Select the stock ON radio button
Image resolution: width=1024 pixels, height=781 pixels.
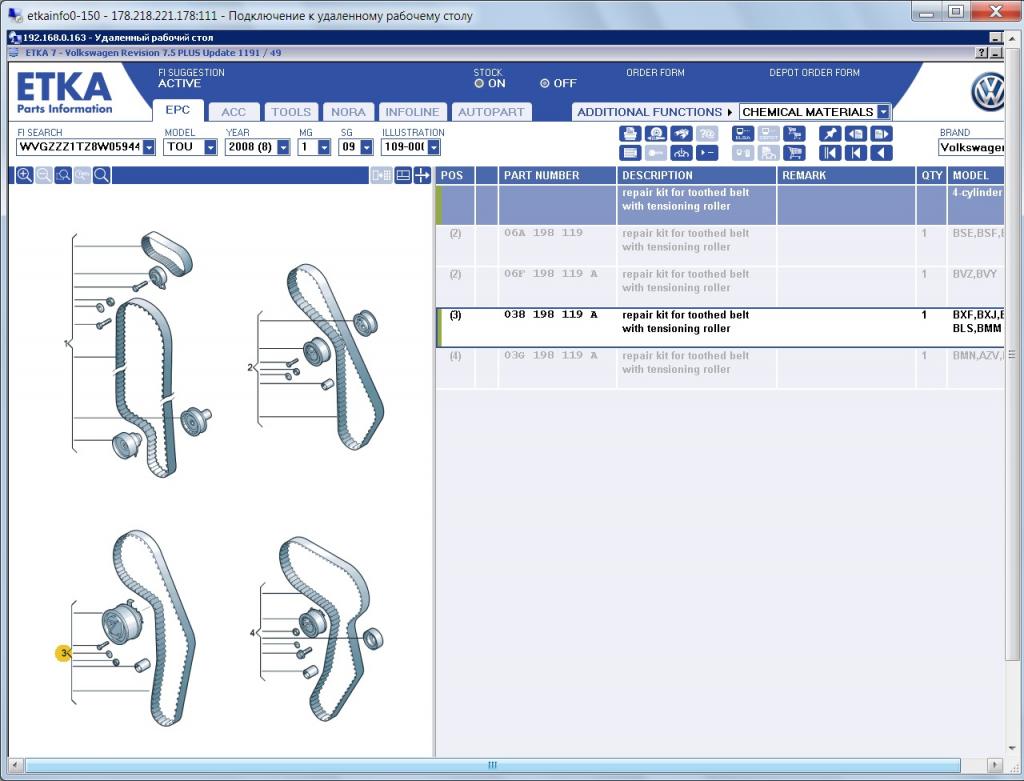(x=479, y=84)
